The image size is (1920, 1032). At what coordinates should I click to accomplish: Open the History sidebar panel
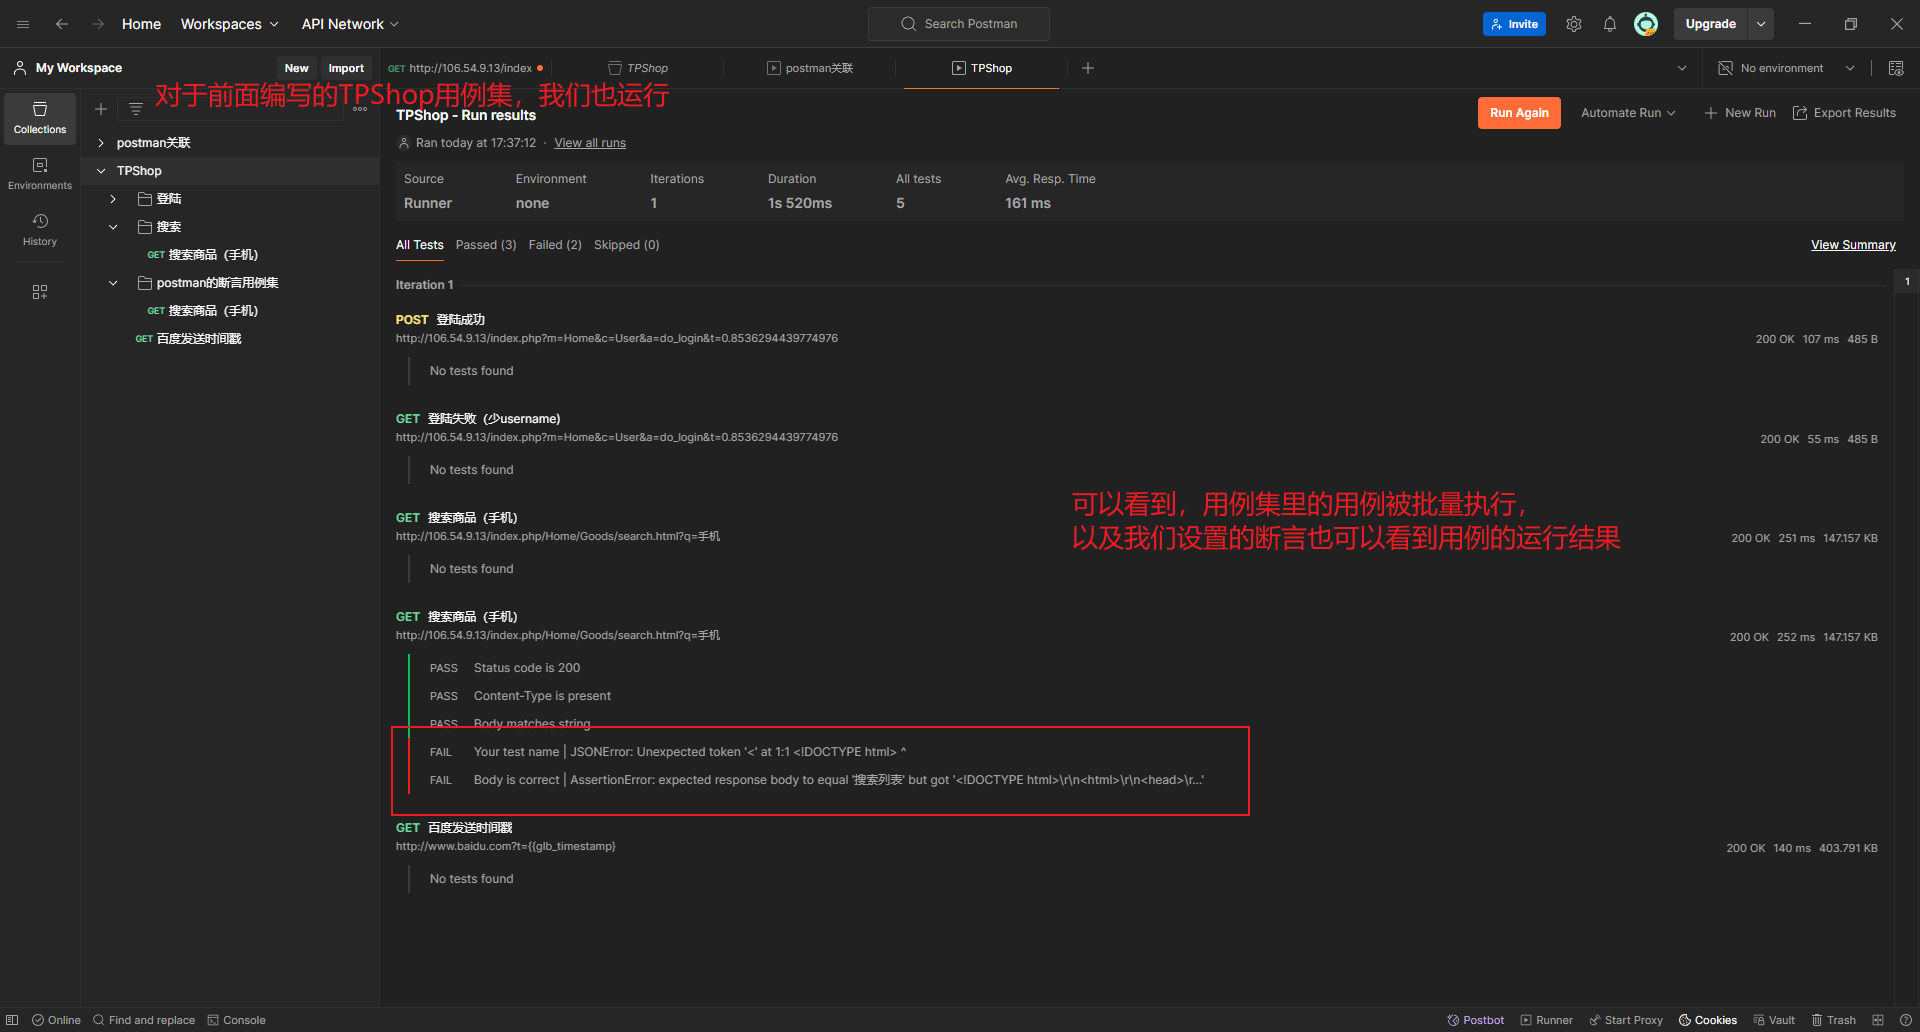tap(40, 230)
